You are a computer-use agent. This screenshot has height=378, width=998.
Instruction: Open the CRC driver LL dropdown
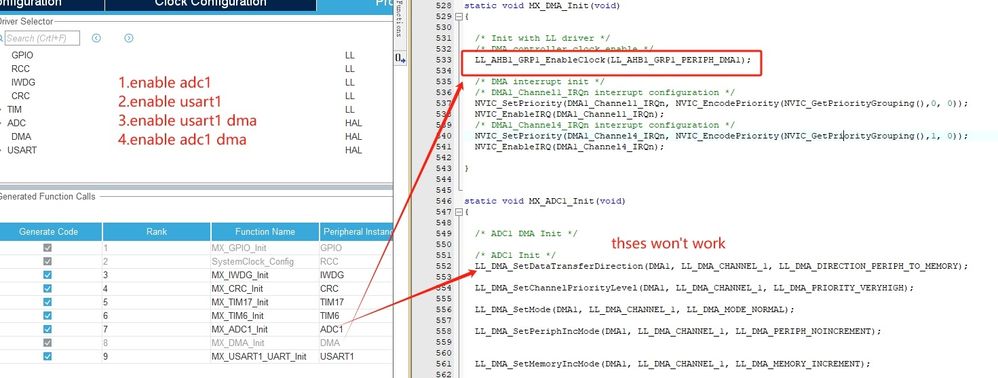(350, 96)
